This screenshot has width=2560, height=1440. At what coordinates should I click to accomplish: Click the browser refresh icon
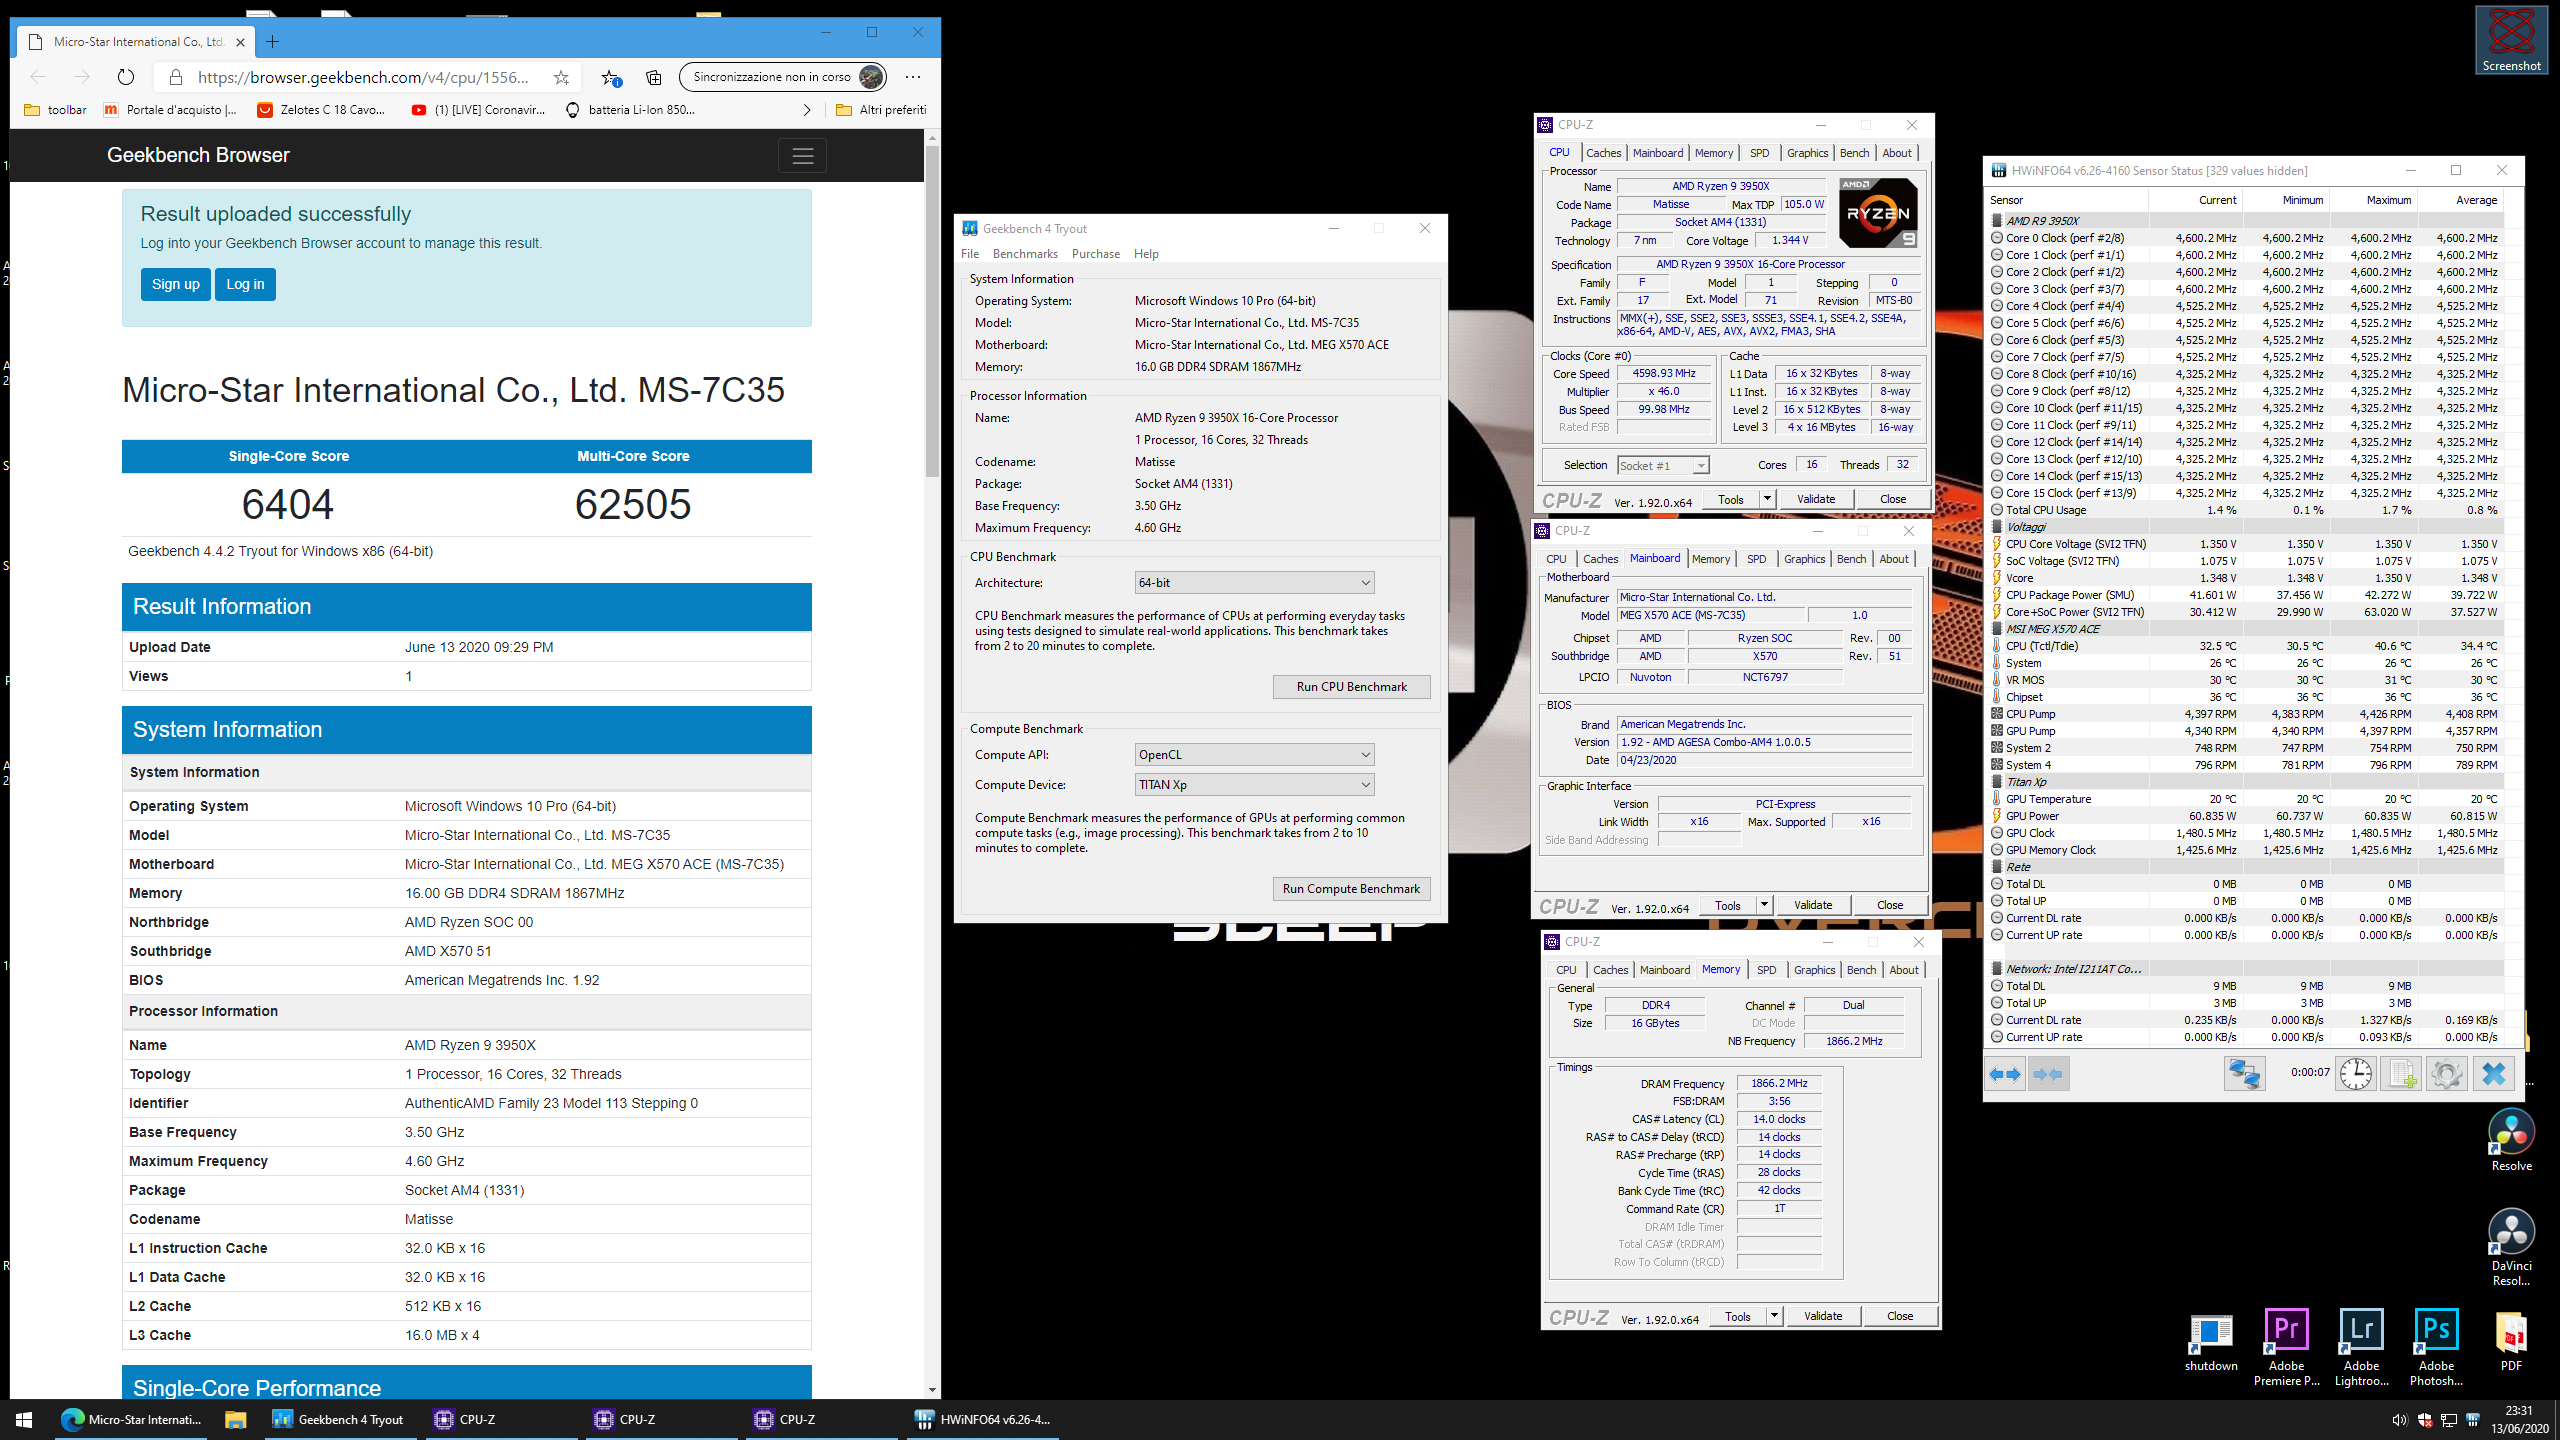click(125, 77)
